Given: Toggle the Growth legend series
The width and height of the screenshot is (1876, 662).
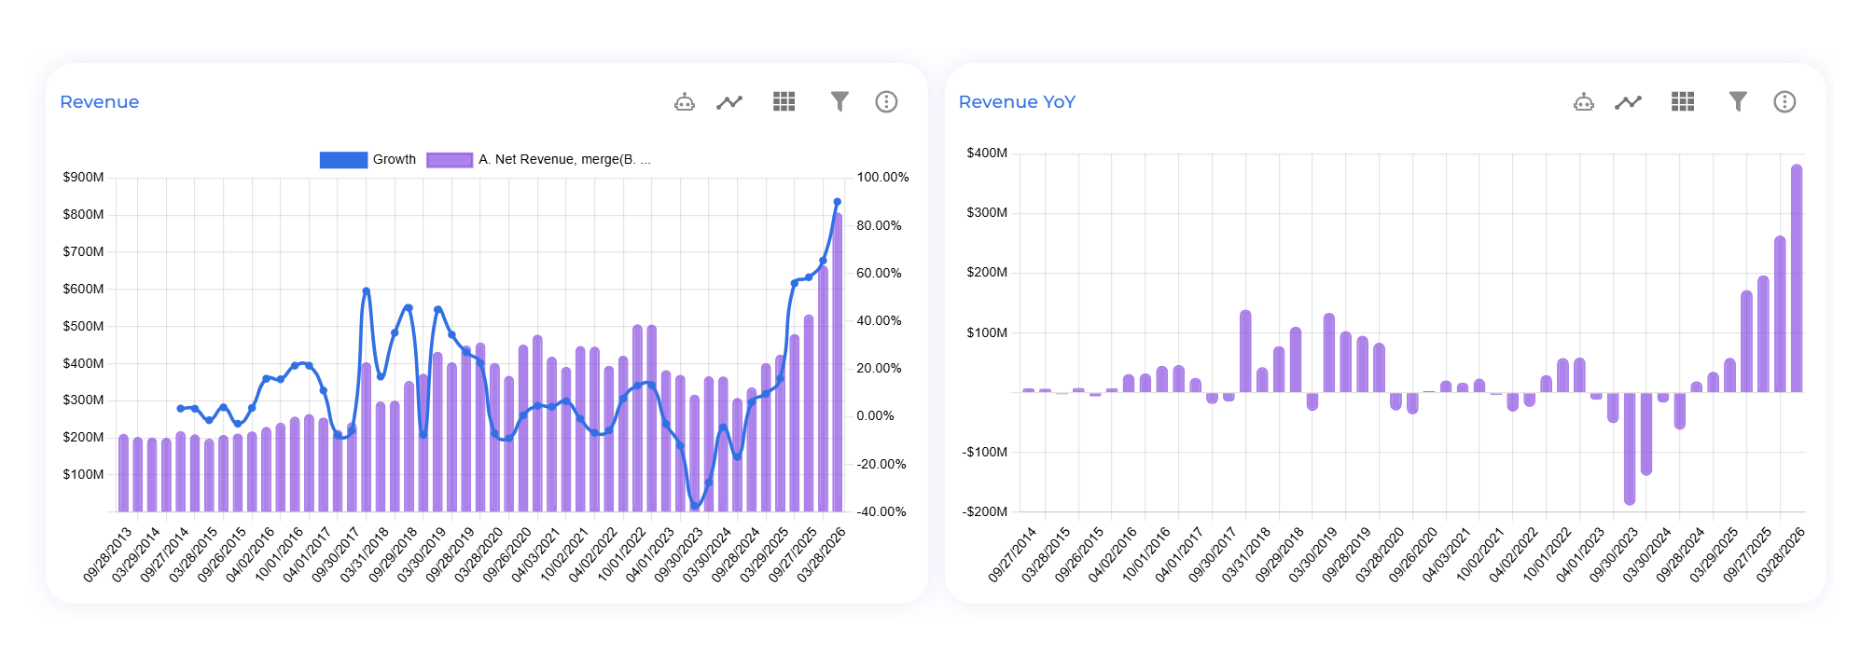Looking at the screenshot, I should (x=368, y=160).
